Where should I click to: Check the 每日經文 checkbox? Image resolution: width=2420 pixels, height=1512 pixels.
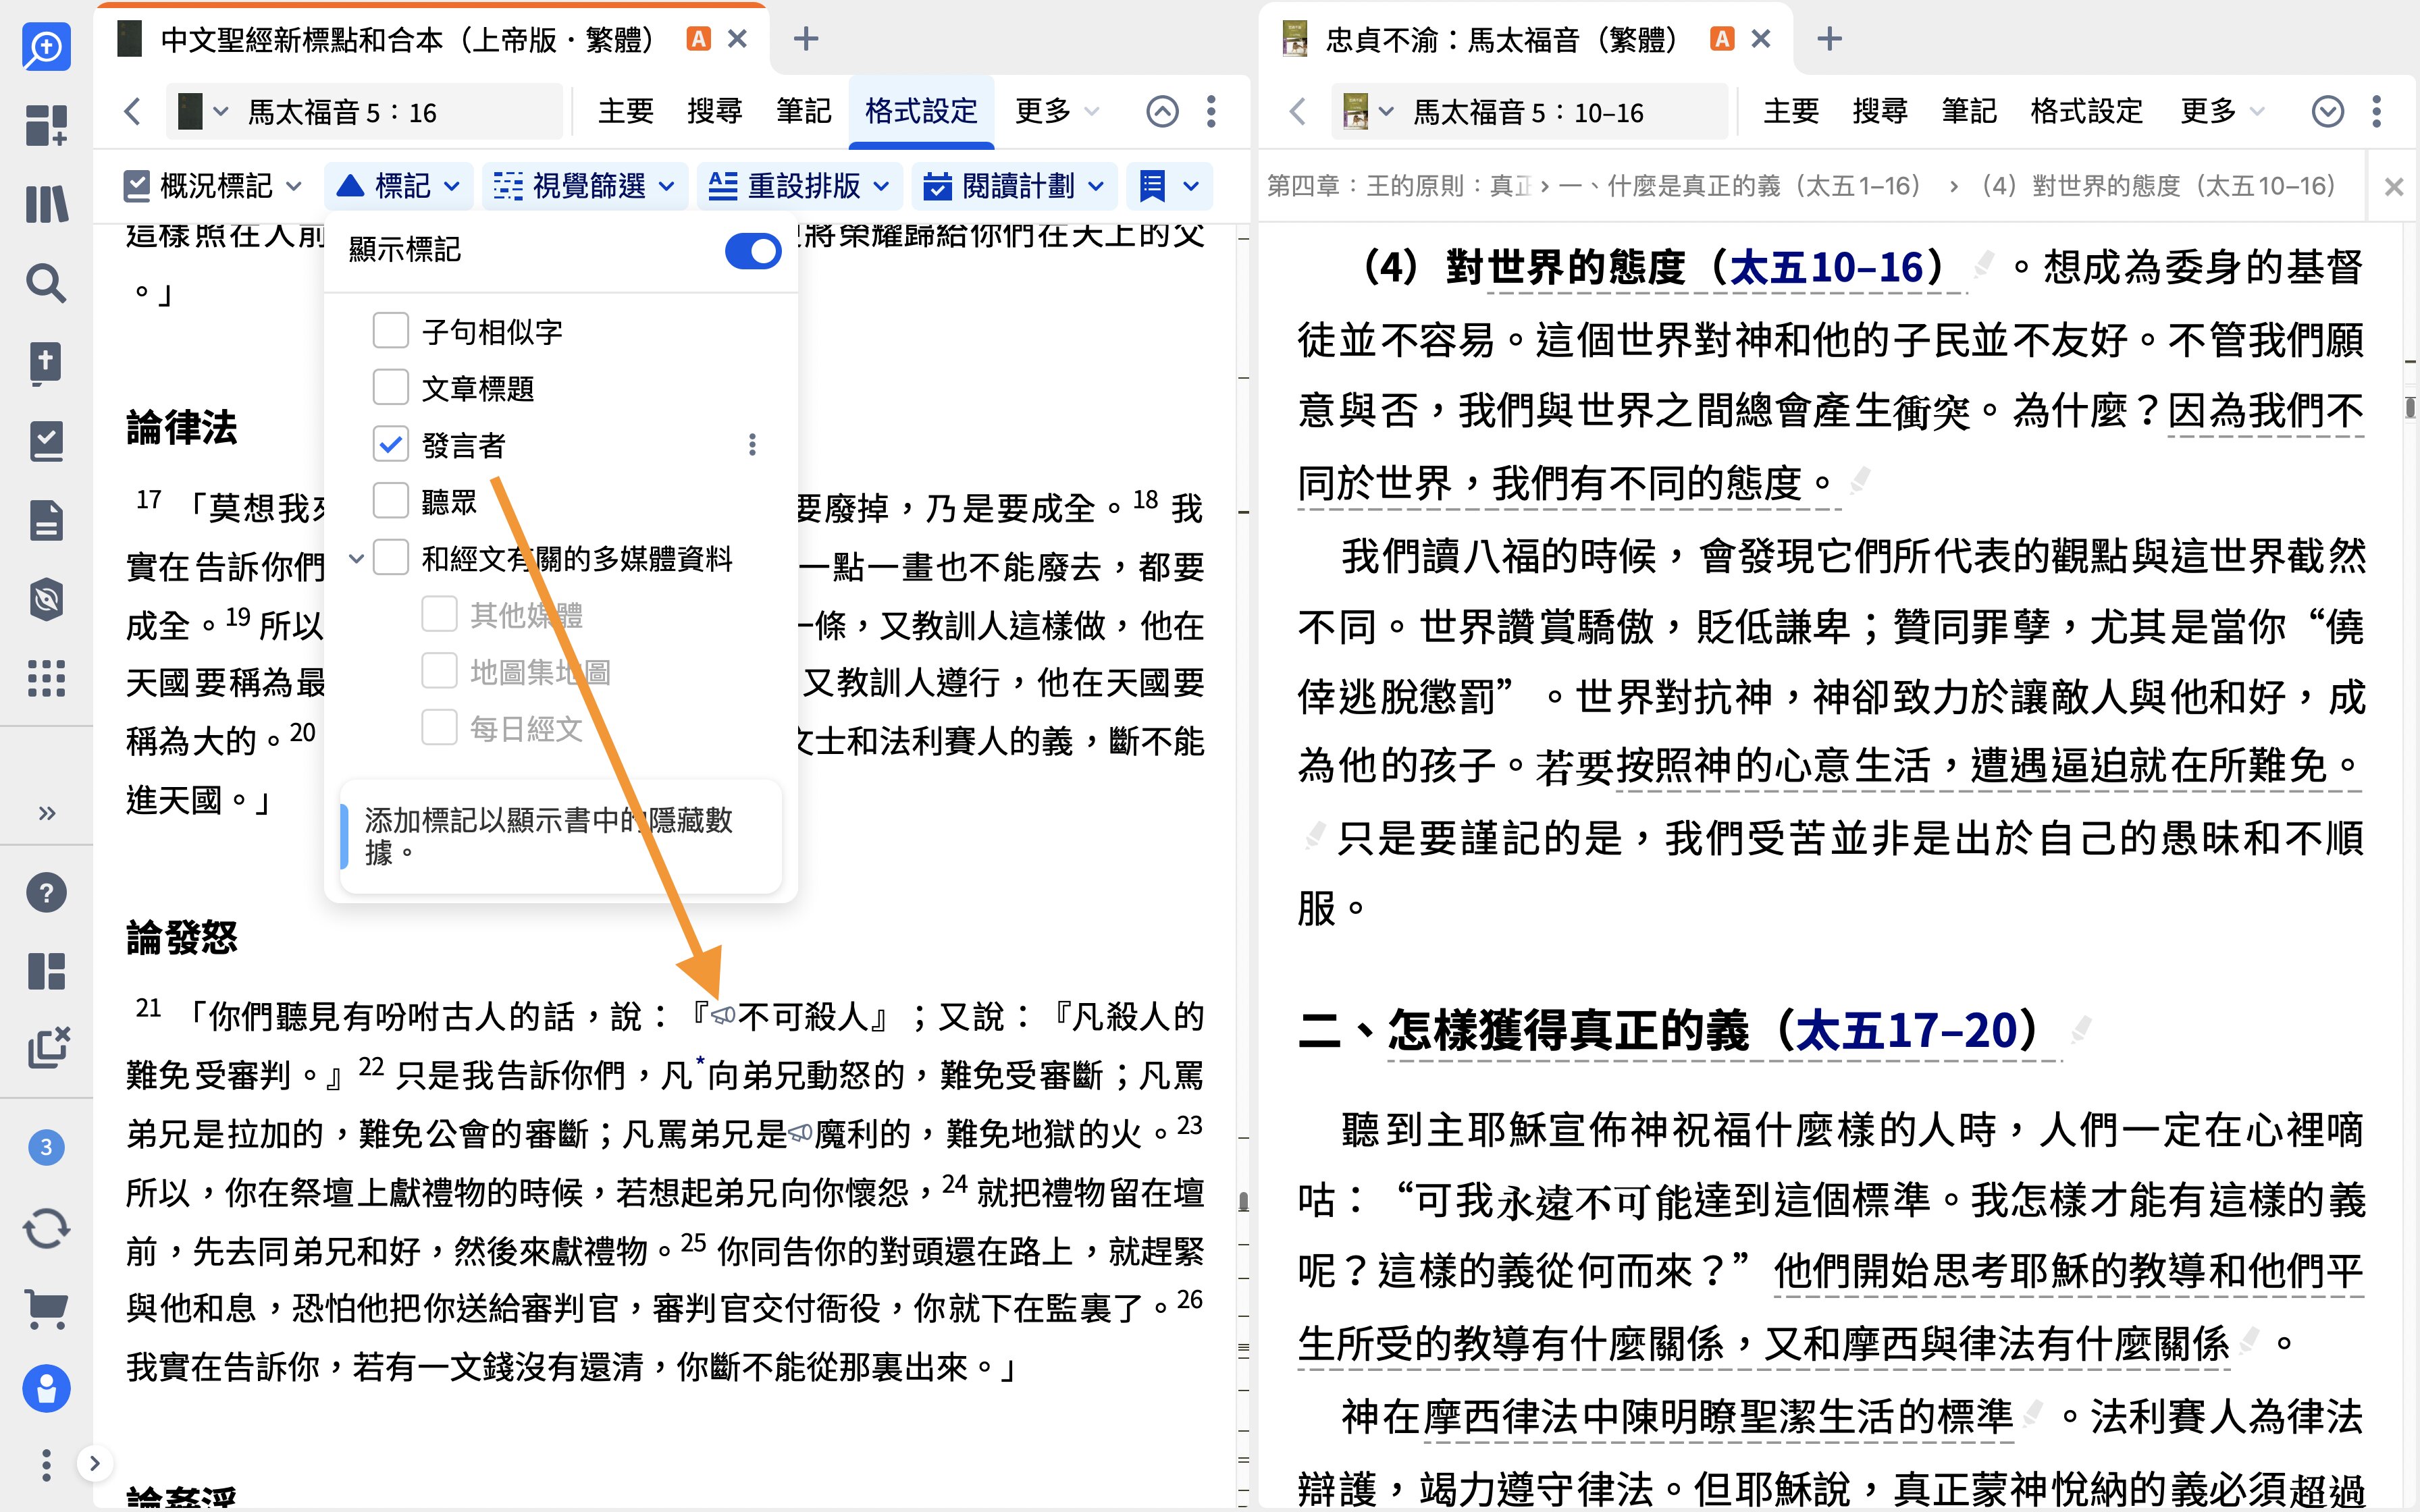coord(439,728)
